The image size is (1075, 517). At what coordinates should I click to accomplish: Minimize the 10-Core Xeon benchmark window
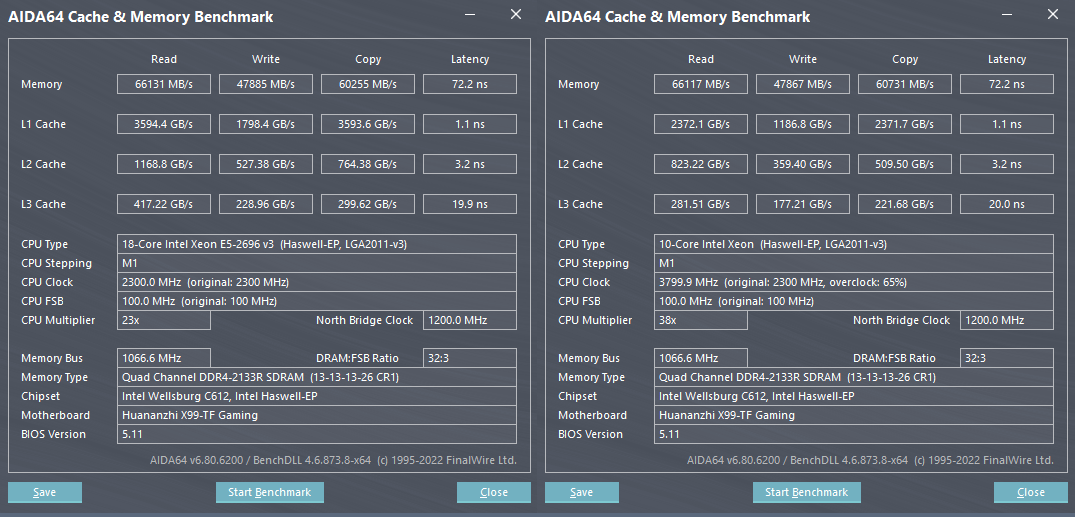pos(1008,15)
